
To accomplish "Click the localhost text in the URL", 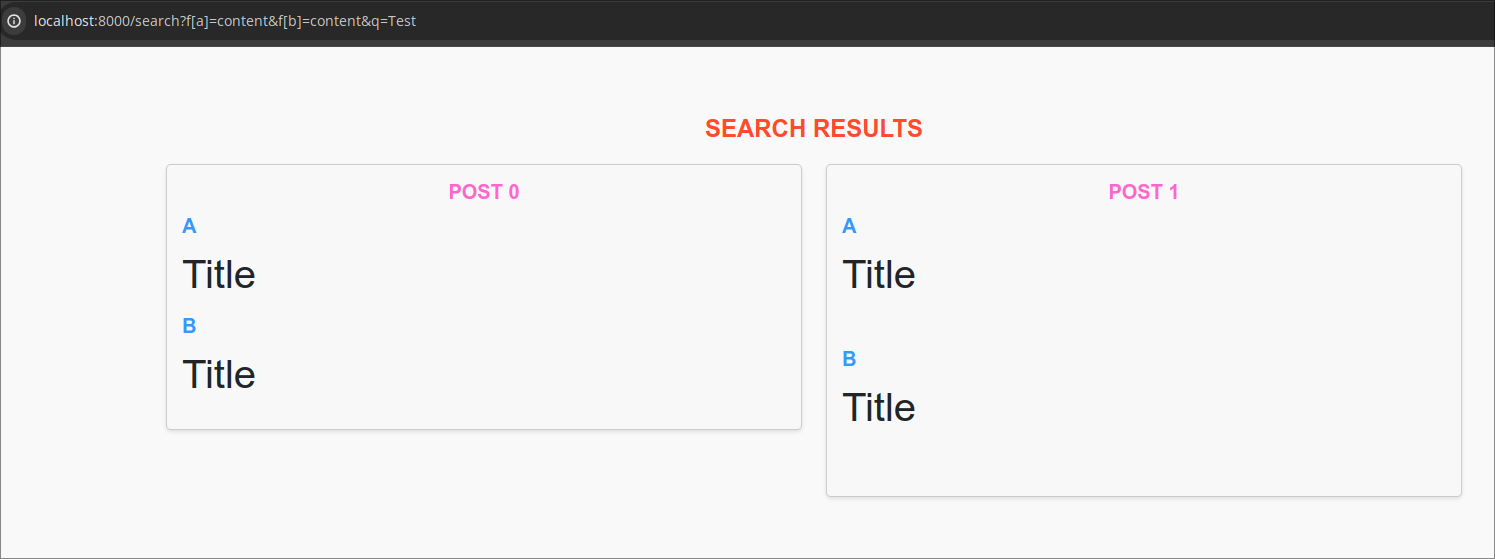I will [63, 21].
